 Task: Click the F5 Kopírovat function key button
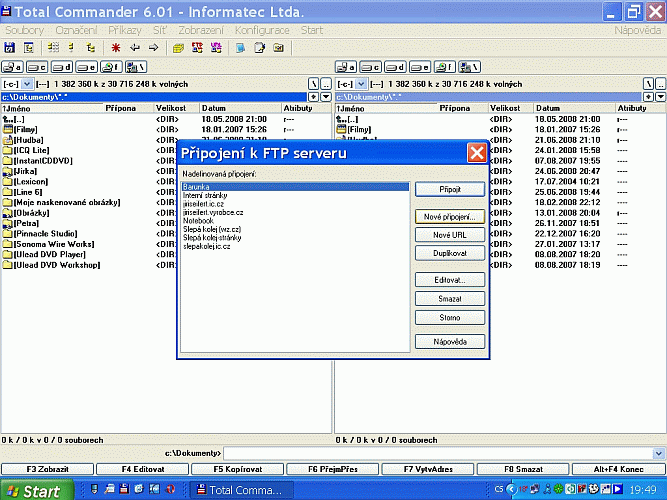tap(237, 468)
